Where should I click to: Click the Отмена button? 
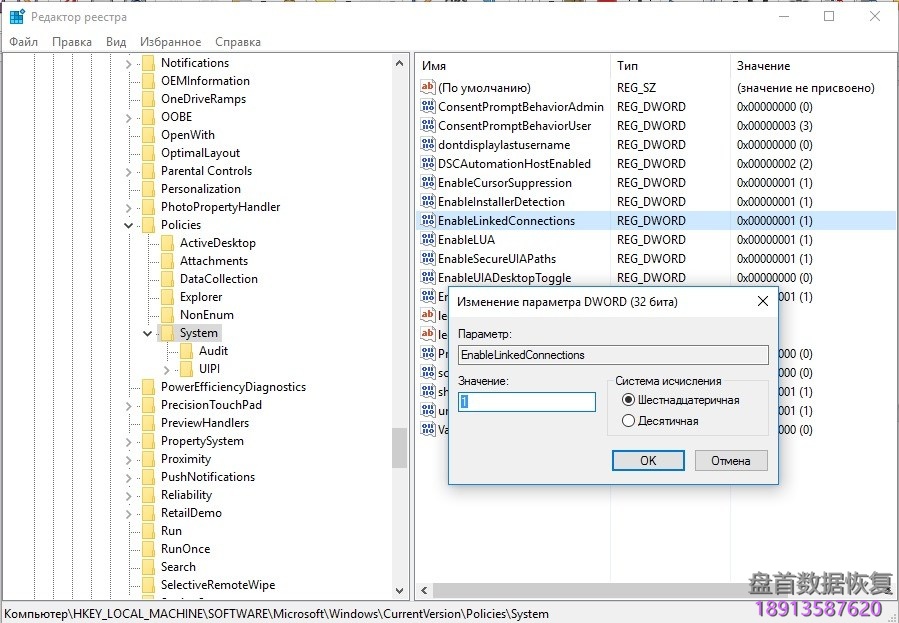pos(730,460)
